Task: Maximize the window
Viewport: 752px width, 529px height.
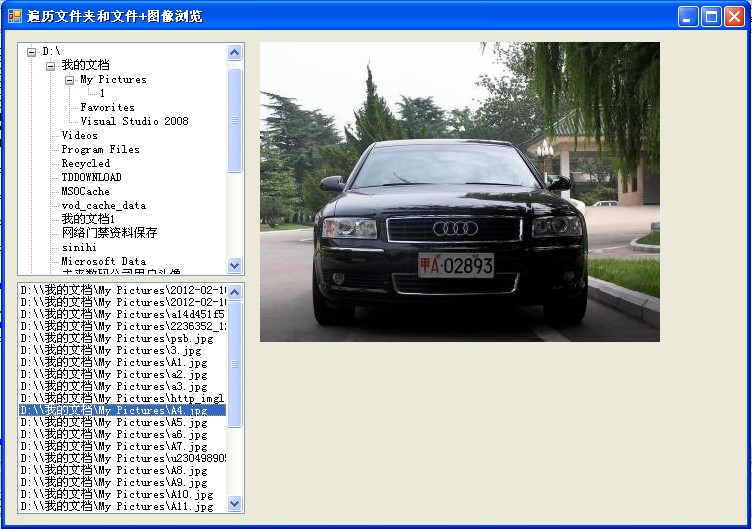Action: [711, 17]
